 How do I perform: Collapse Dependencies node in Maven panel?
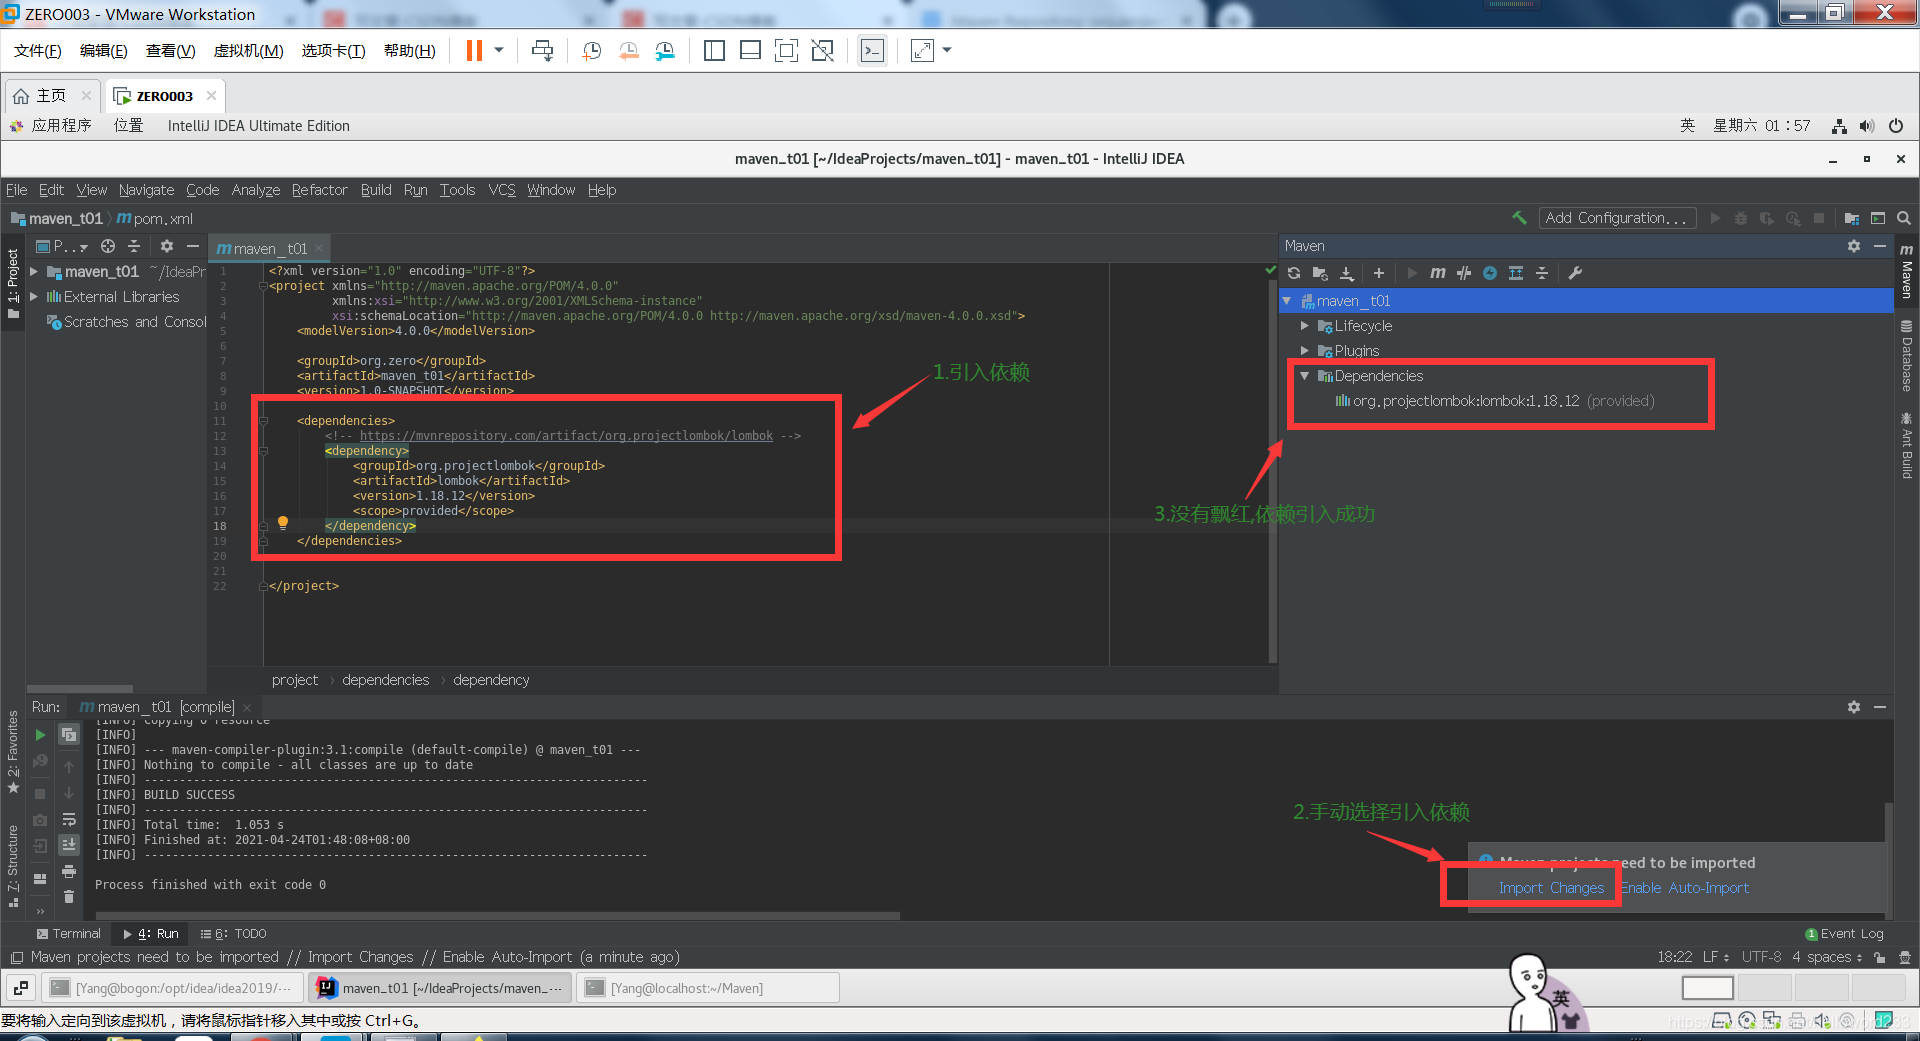coord(1305,376)
